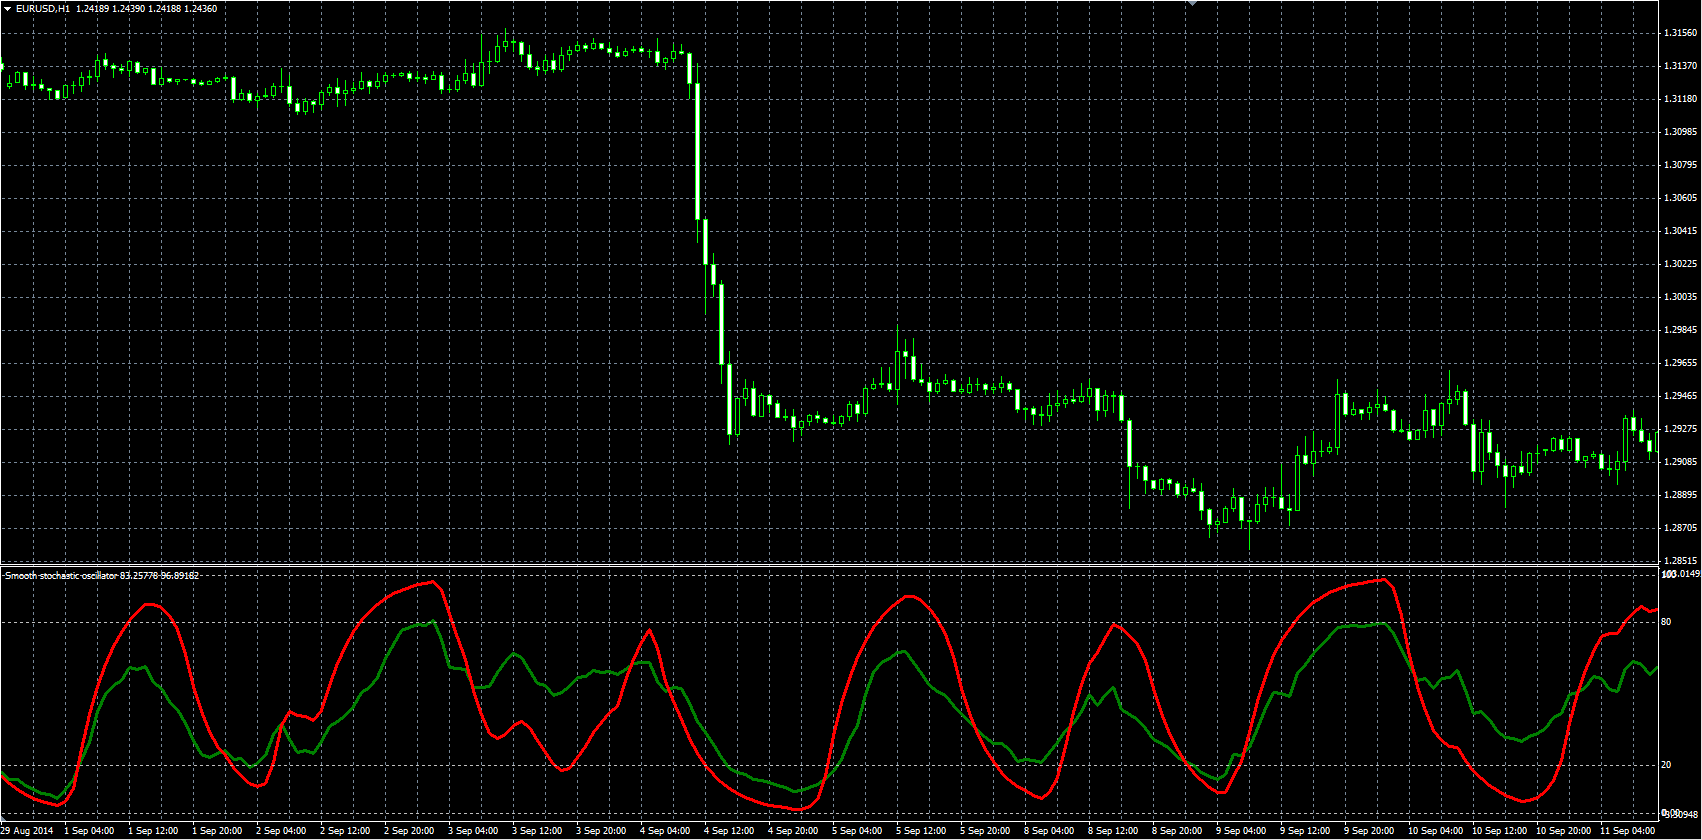Click the 9 Sep 12:00 time label
Screen dimensions: 1702x840
pos(1305,831)
